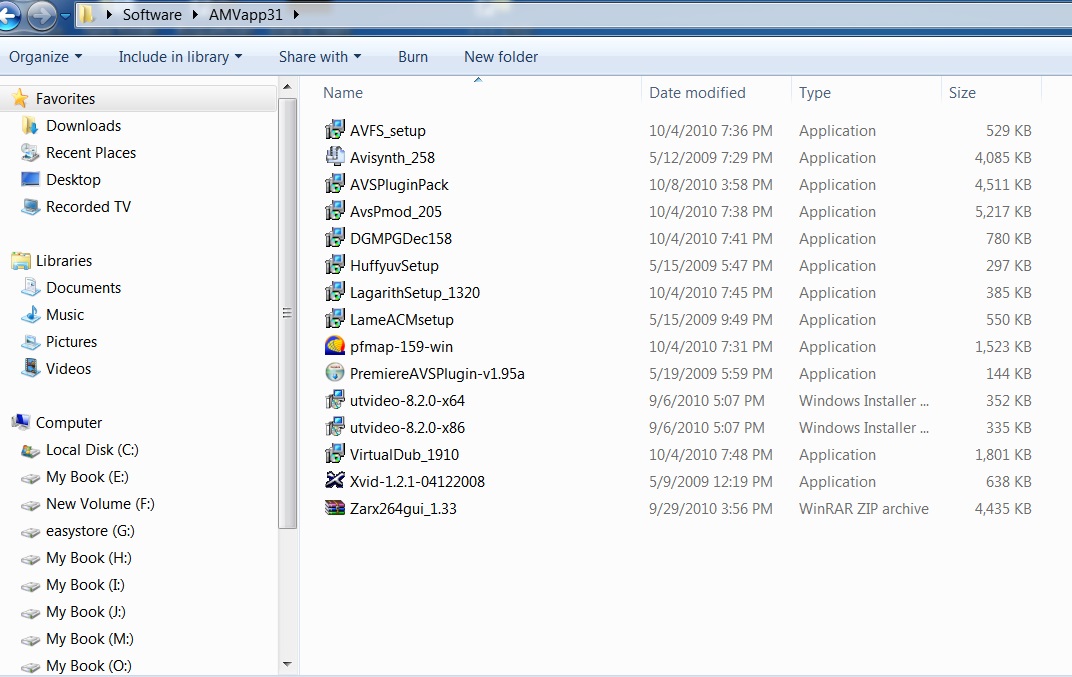Click the Zarx264gui_1.33 WinRAR archive icon
The image size is (1072, 677).
[x=334, y=508]
